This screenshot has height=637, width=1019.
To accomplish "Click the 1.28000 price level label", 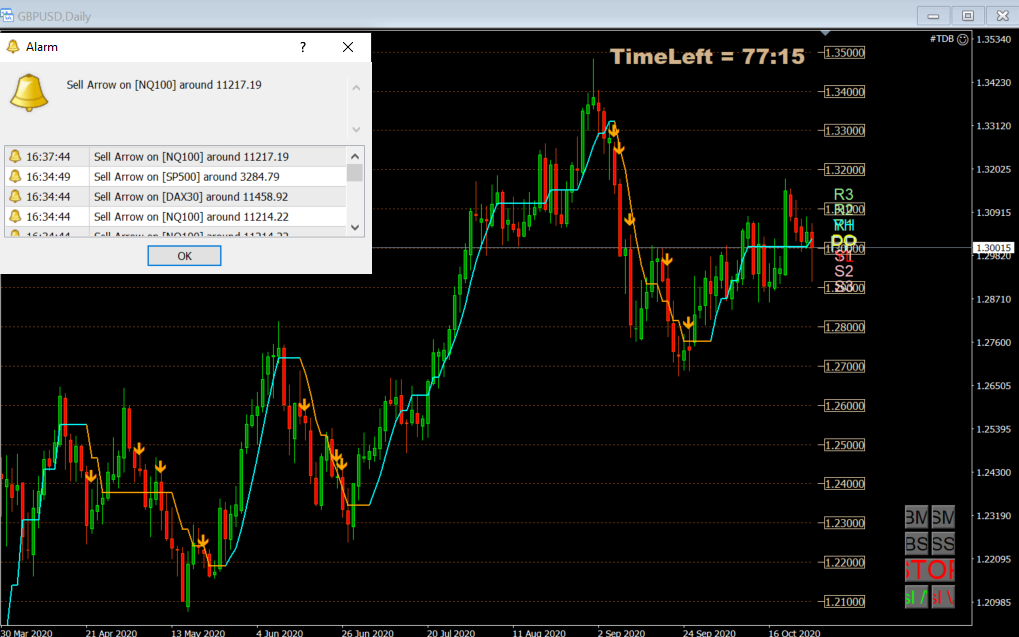I will (x=845, y=327).
